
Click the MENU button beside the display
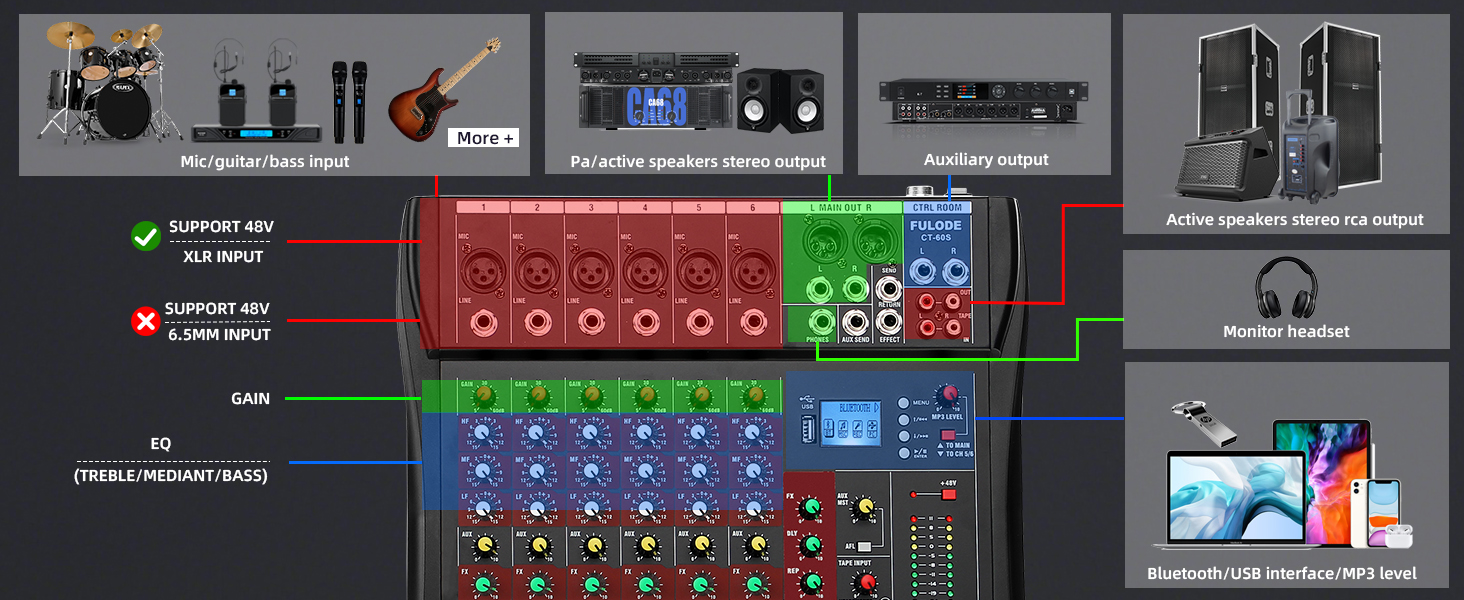902,402
